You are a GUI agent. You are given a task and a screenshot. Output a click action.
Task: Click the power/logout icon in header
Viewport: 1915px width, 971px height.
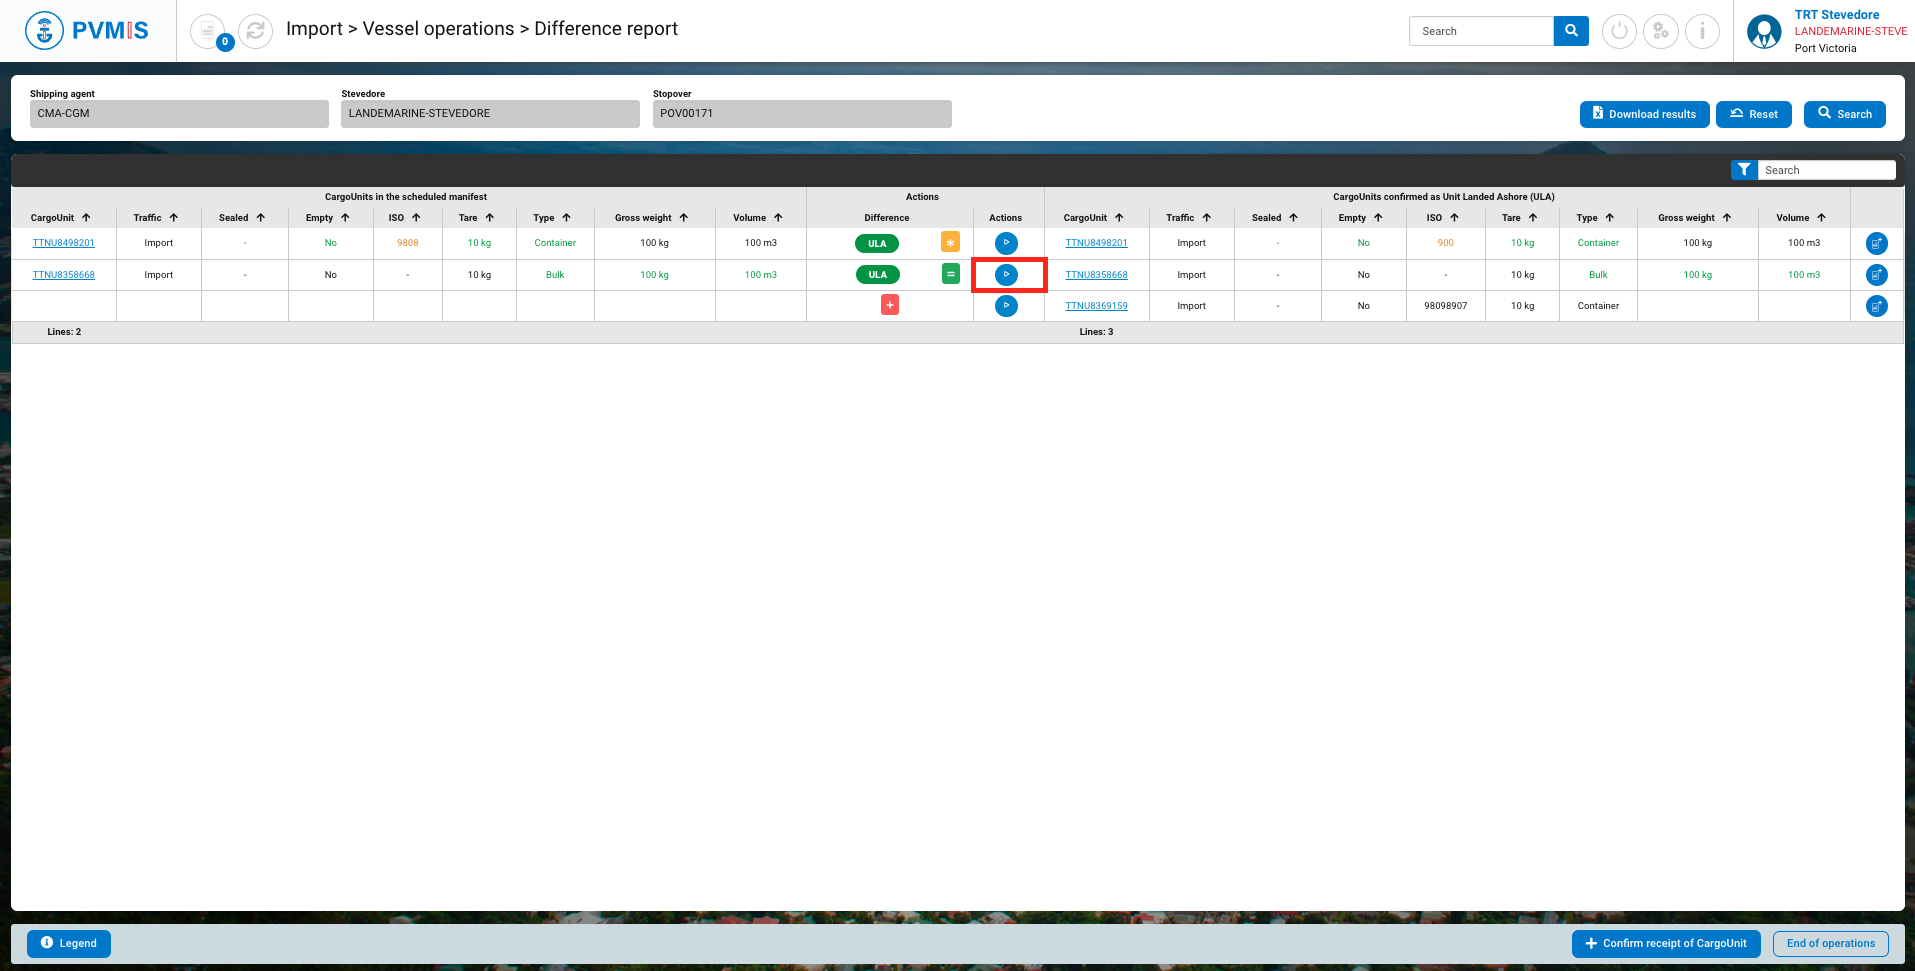coord(1619,31)
